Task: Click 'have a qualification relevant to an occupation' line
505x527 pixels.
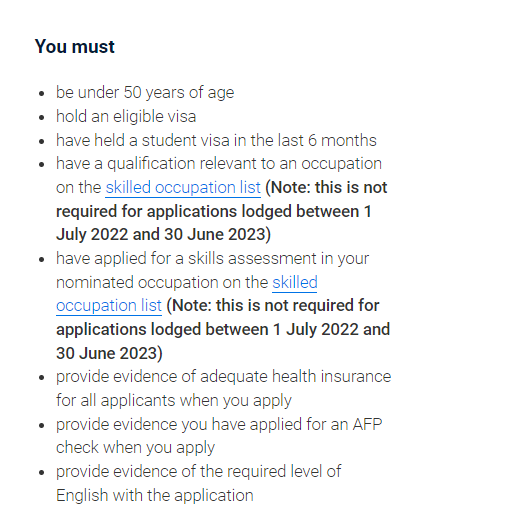Action: 219,164
